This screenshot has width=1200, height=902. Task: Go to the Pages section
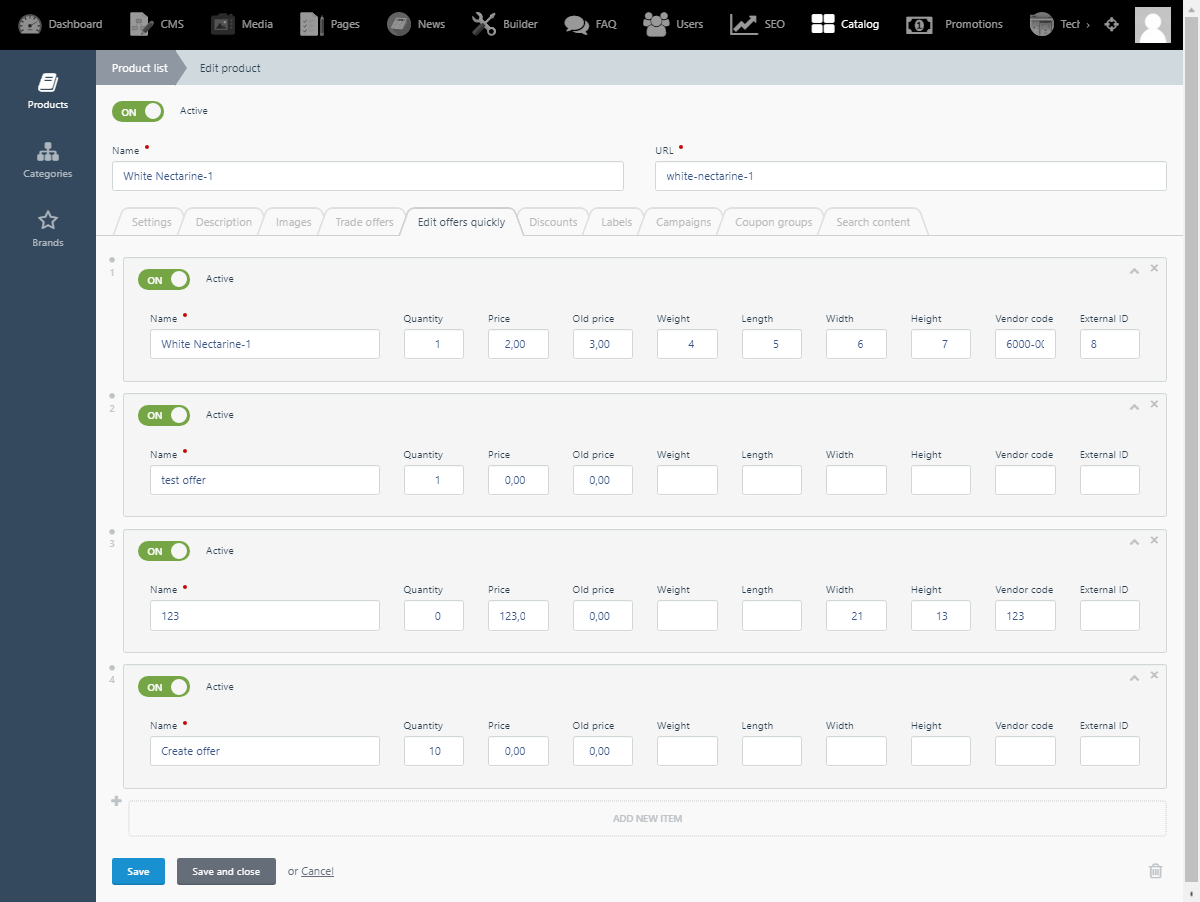330,24
